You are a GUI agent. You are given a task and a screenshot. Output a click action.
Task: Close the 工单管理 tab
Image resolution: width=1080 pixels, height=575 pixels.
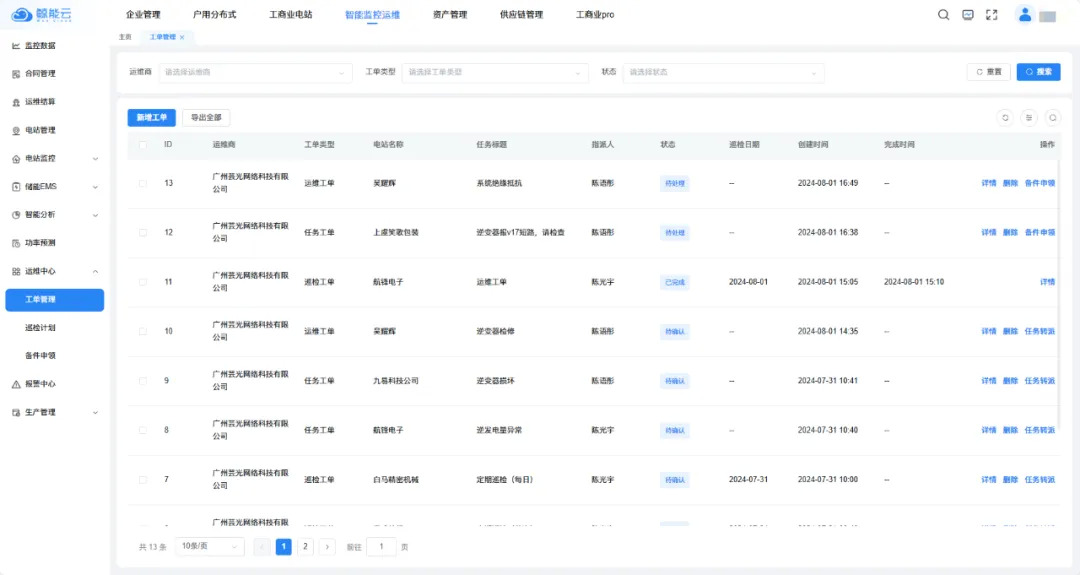click(x=181, y=37)
